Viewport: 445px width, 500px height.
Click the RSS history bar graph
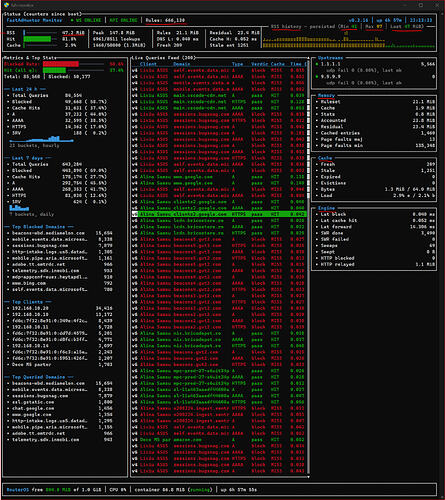tap(349, 40)
